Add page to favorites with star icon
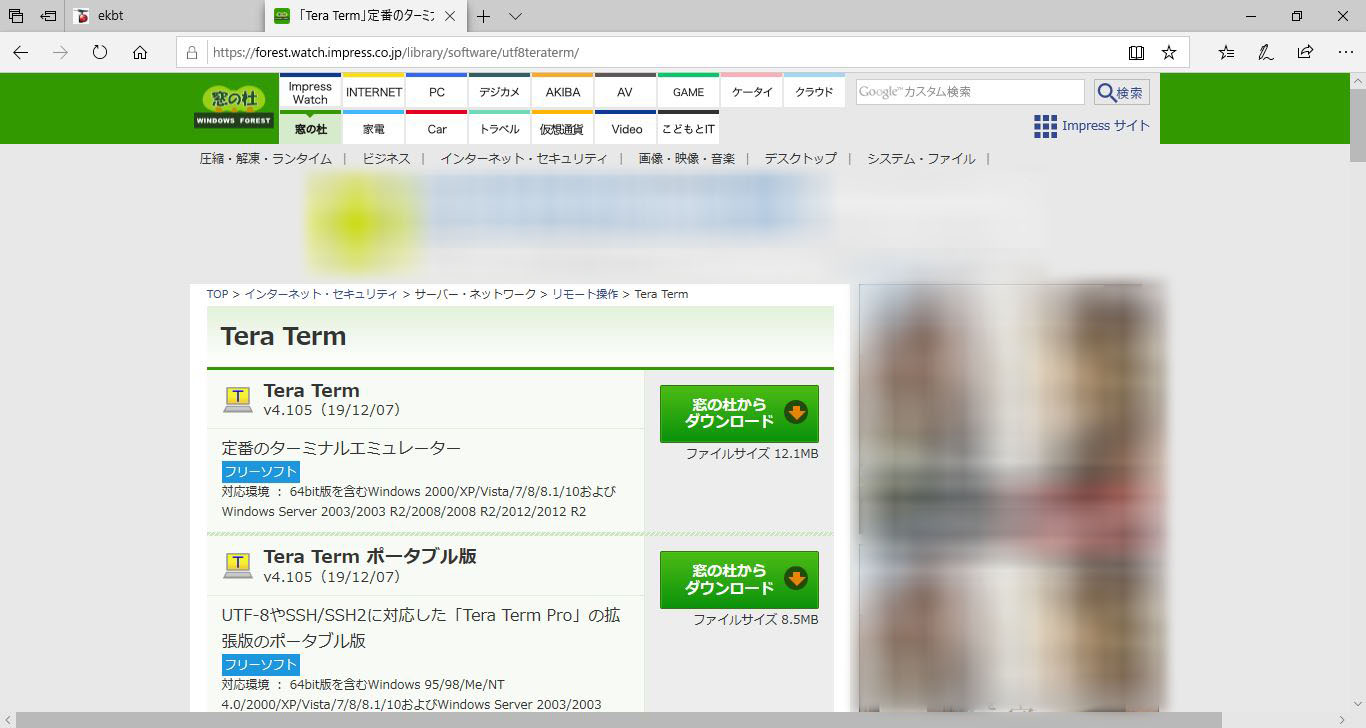1366x728 pixels. (x=1168, y=52)
